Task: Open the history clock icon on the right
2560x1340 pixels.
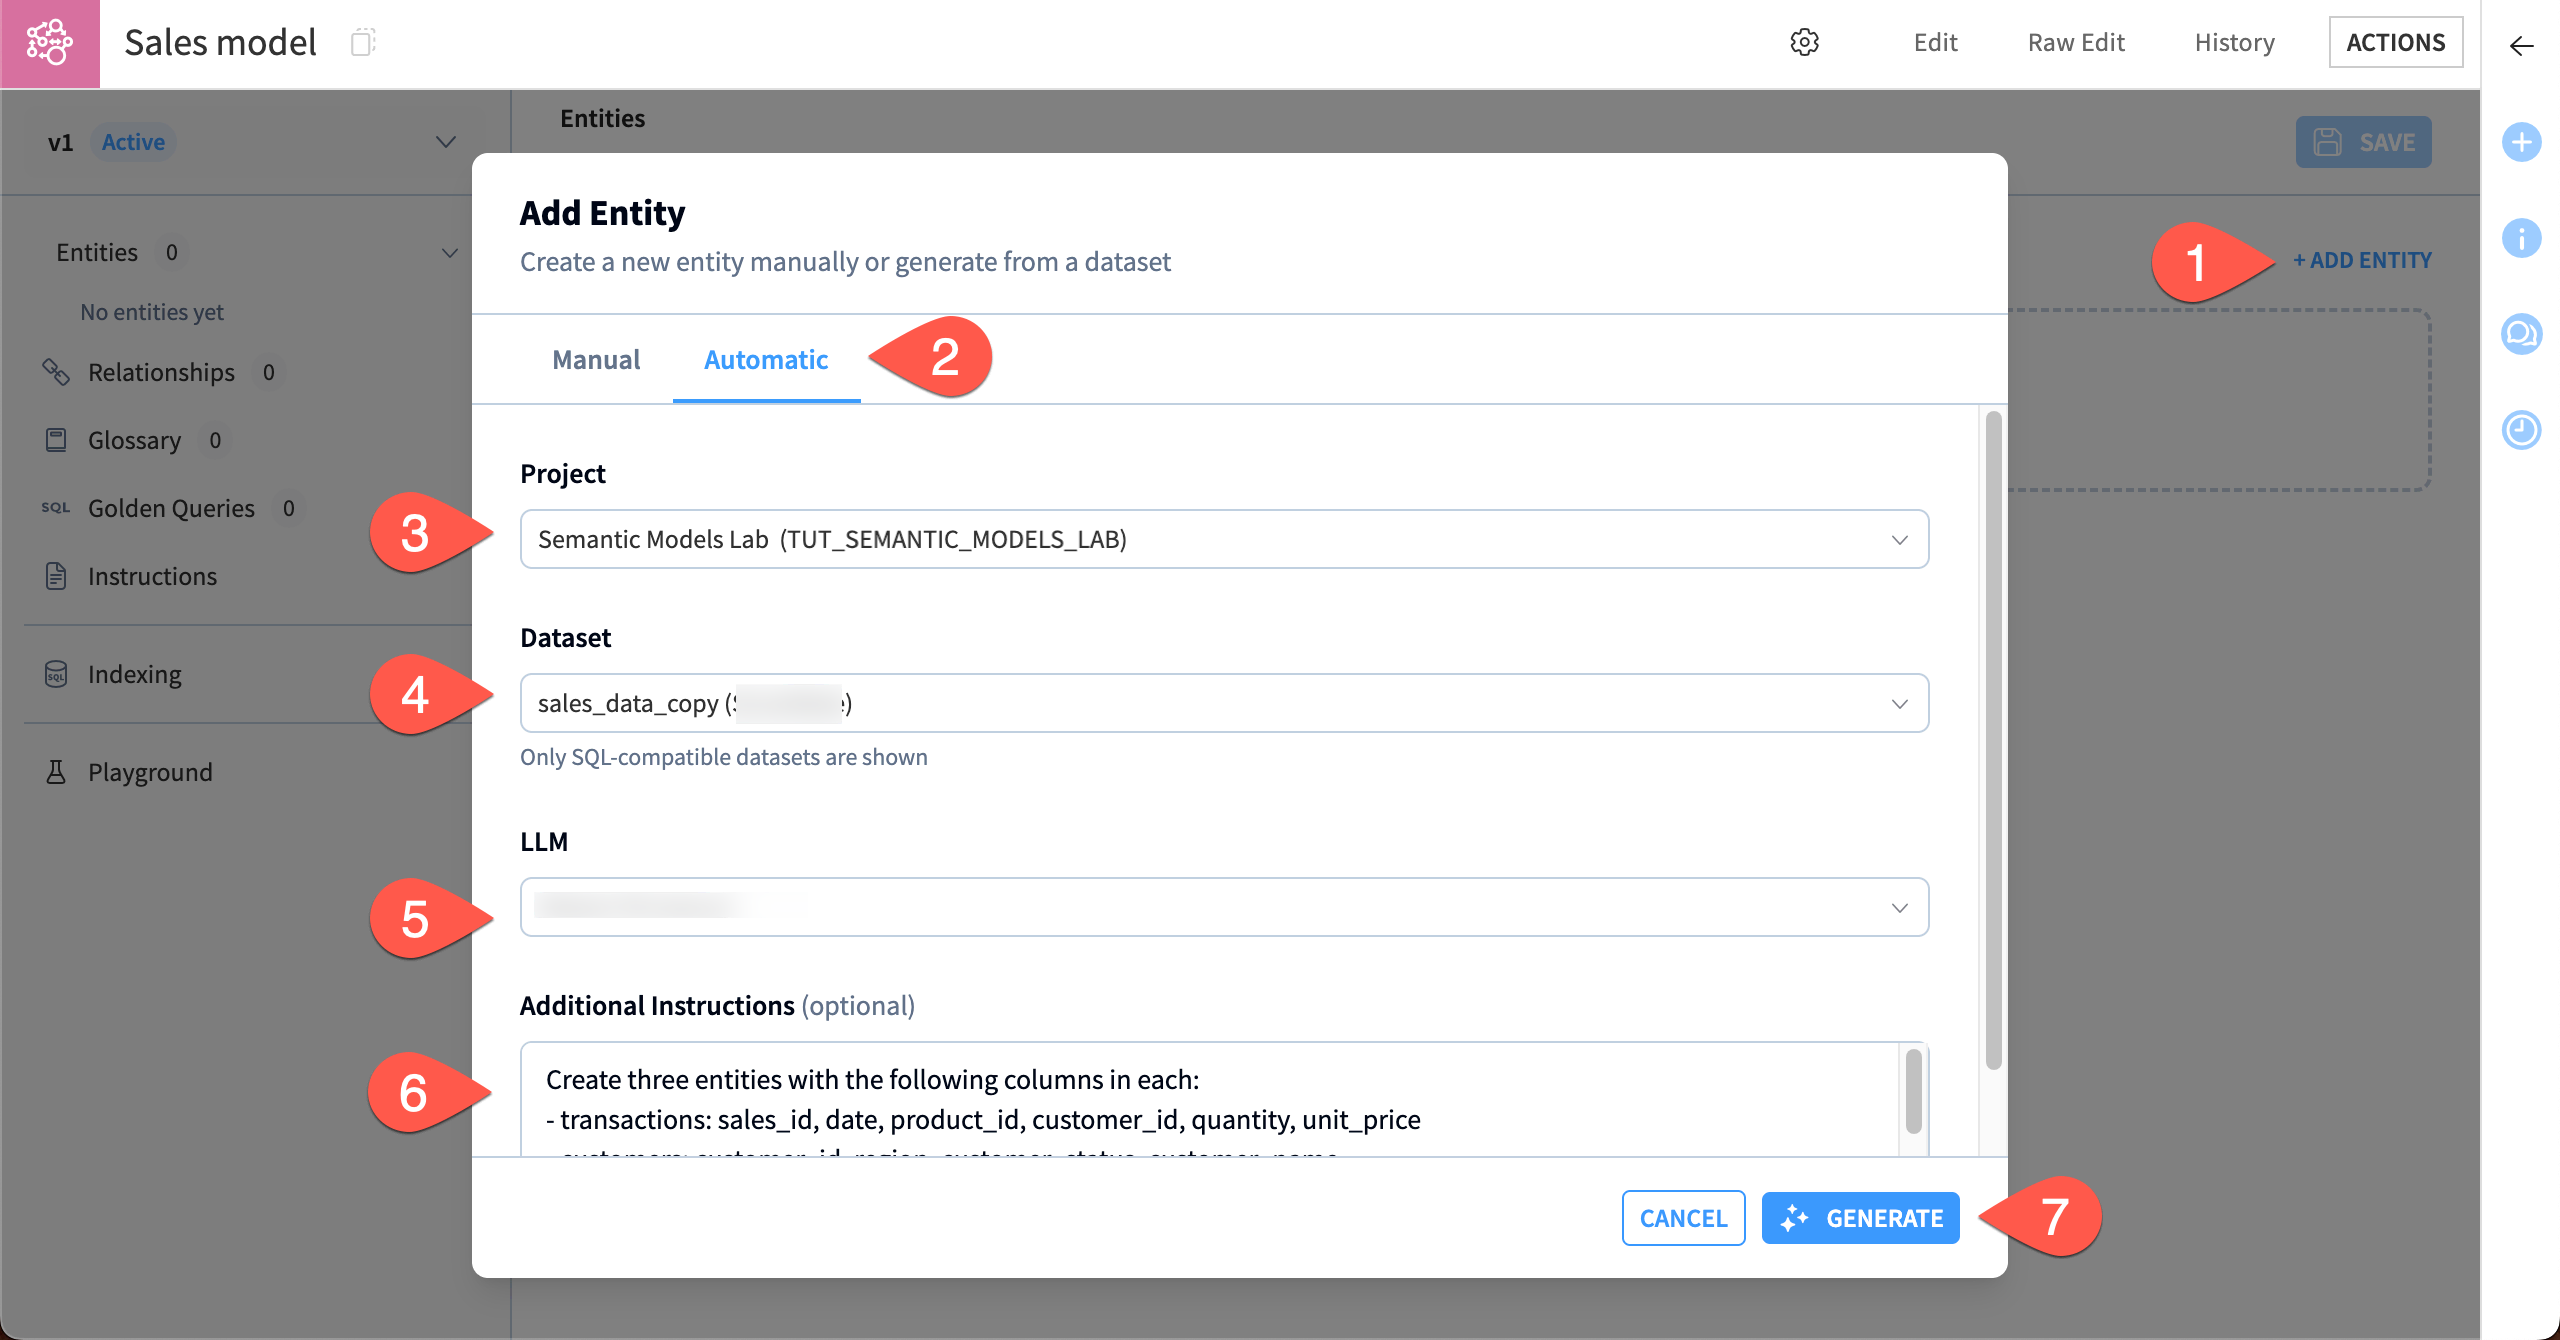Action: [x=2521, y=430]
